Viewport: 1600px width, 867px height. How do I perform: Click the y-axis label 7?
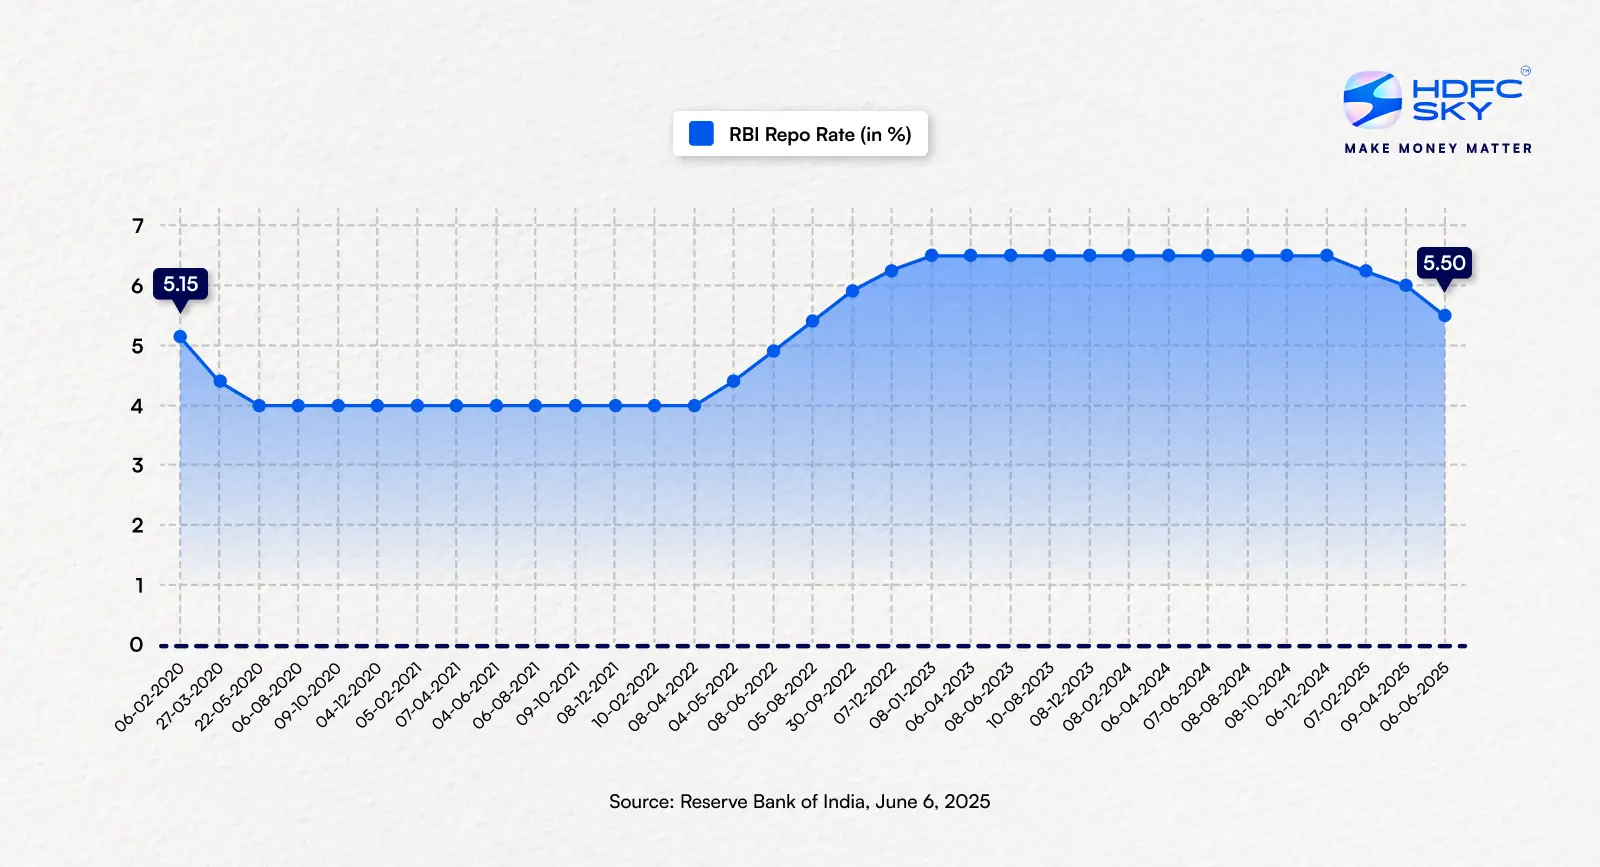coord(138,226)
